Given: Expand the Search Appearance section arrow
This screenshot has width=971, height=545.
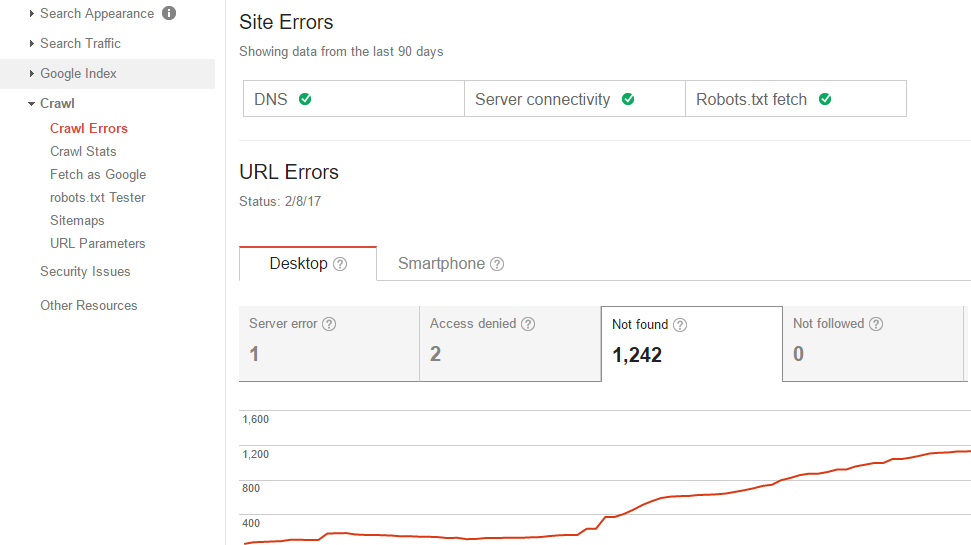Looking at the screenshot, I should (x=32, y=14).
